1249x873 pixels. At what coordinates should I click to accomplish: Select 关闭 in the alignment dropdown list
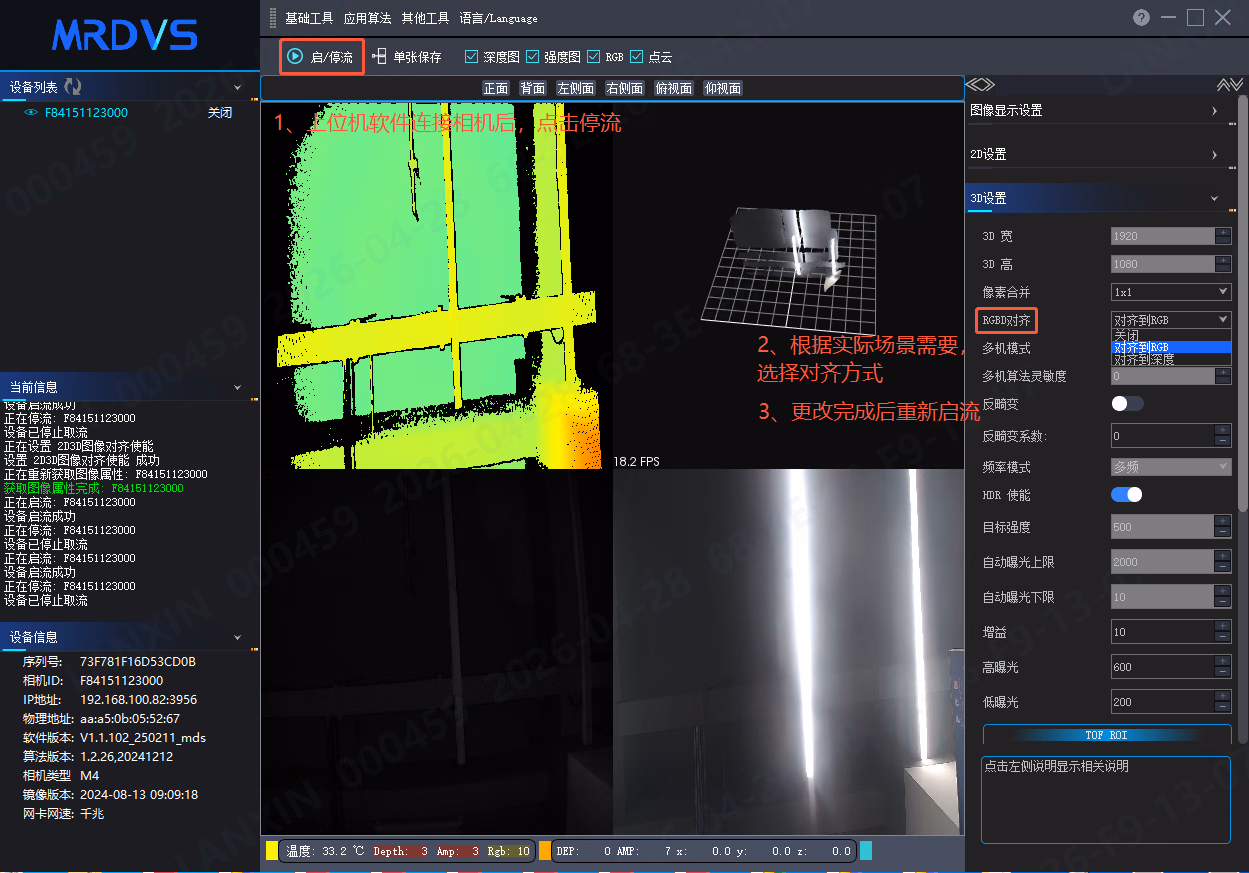pos(1171,335)
